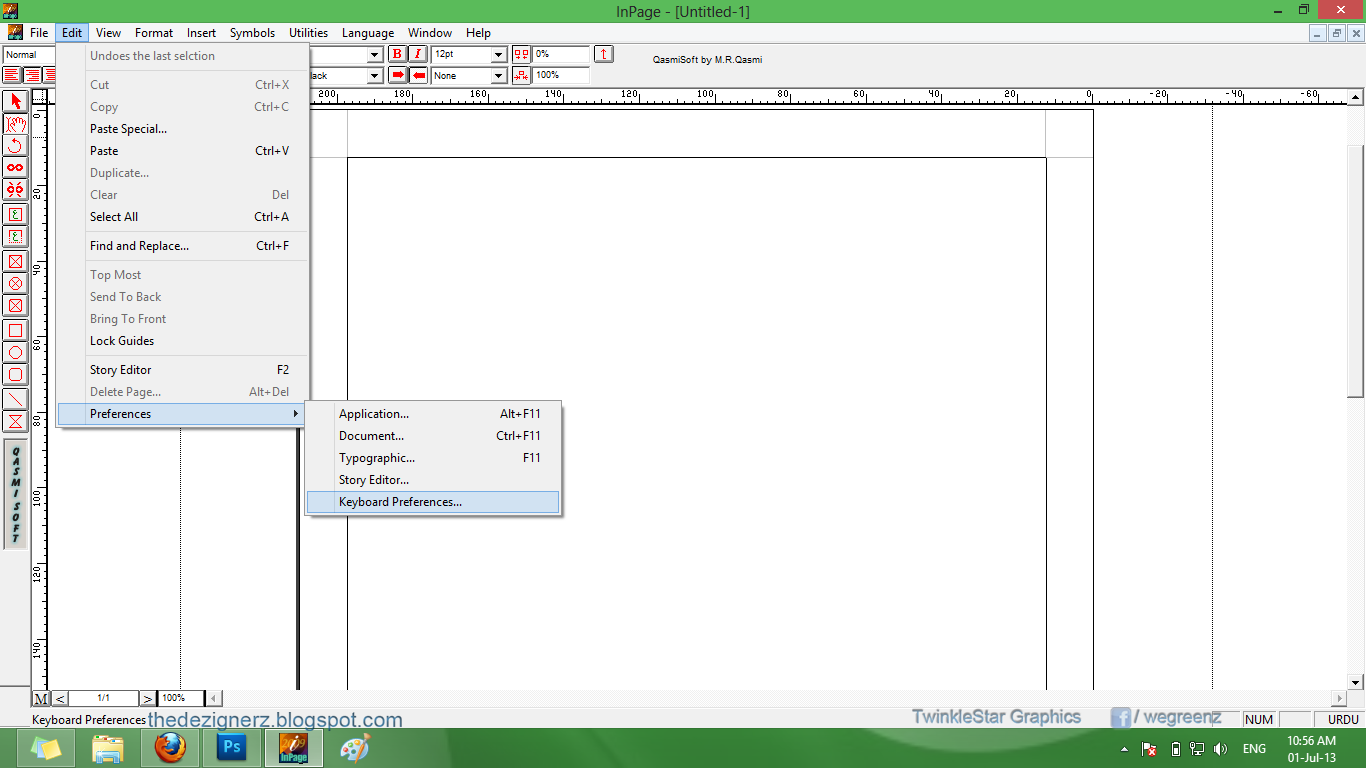The width and height of the screenshot is (1366, 768).
Task: Show hidden system tray icons arrow
Action: pyautogui.click(x=1125, y=748)
